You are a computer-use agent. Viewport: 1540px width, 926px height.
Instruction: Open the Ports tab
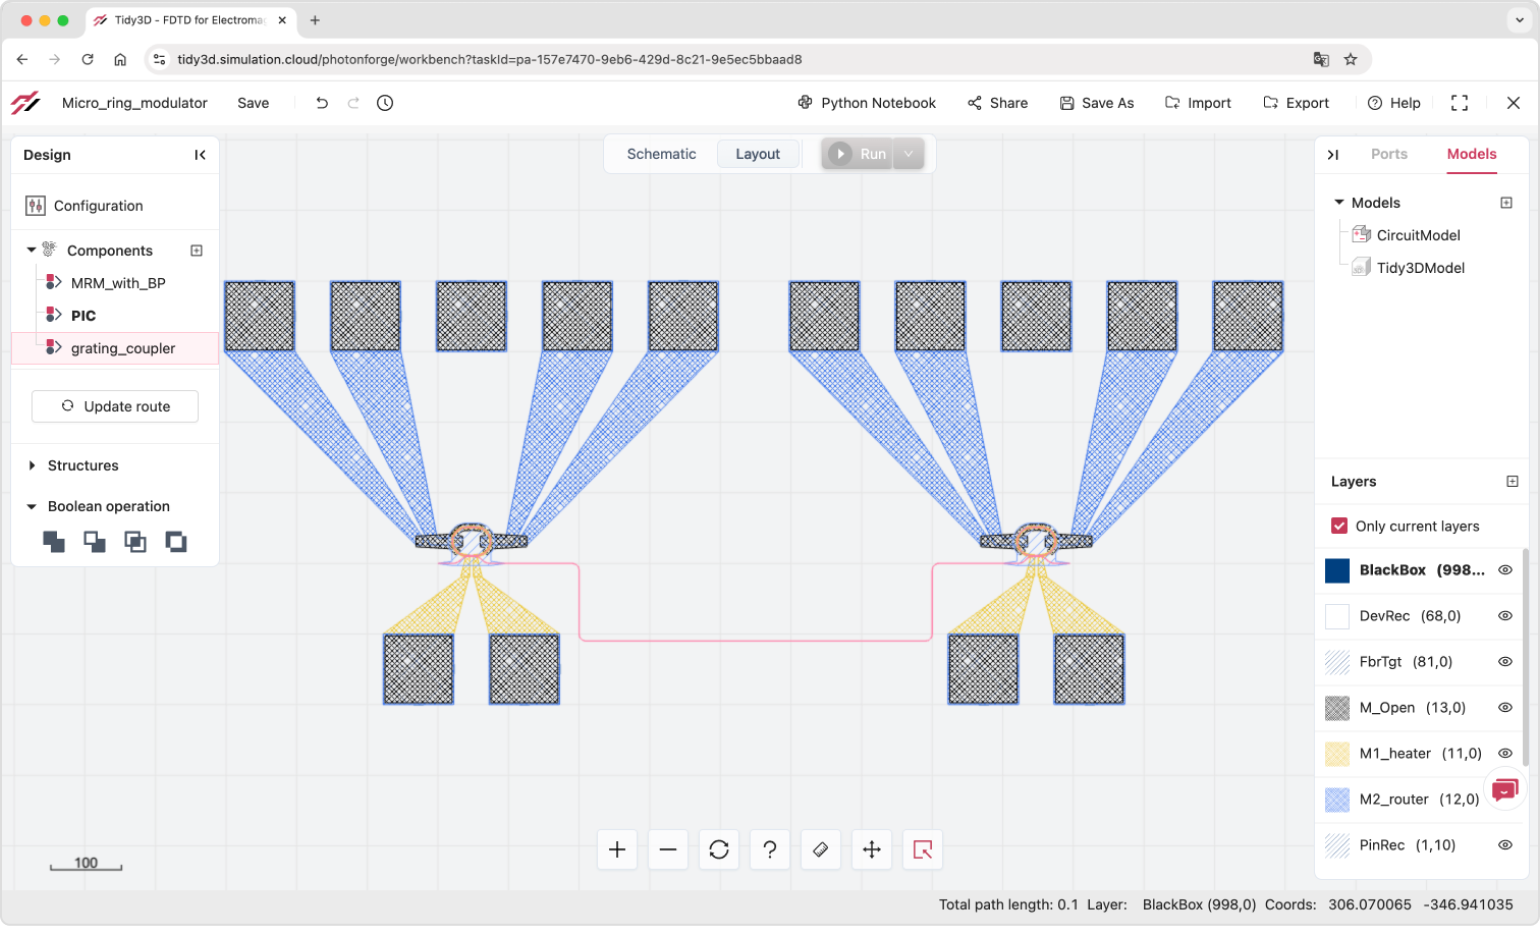1388,154
